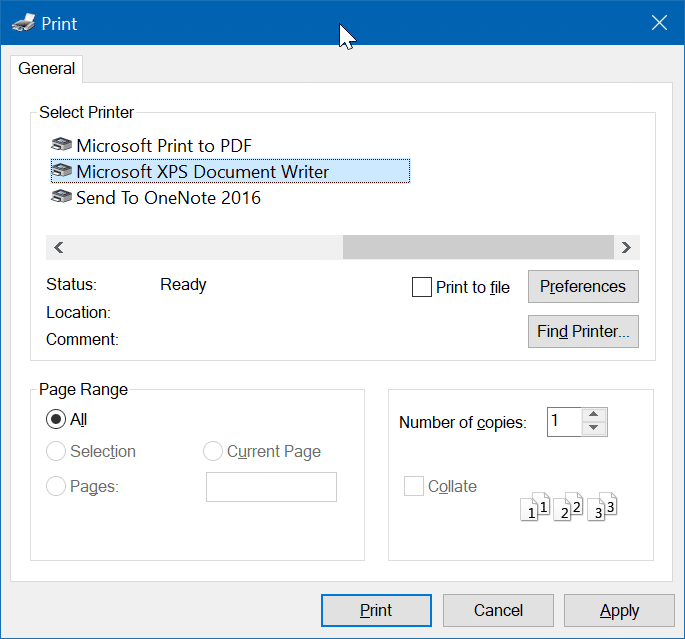Increase the number of copies with the up arrow

coord(594,414)
